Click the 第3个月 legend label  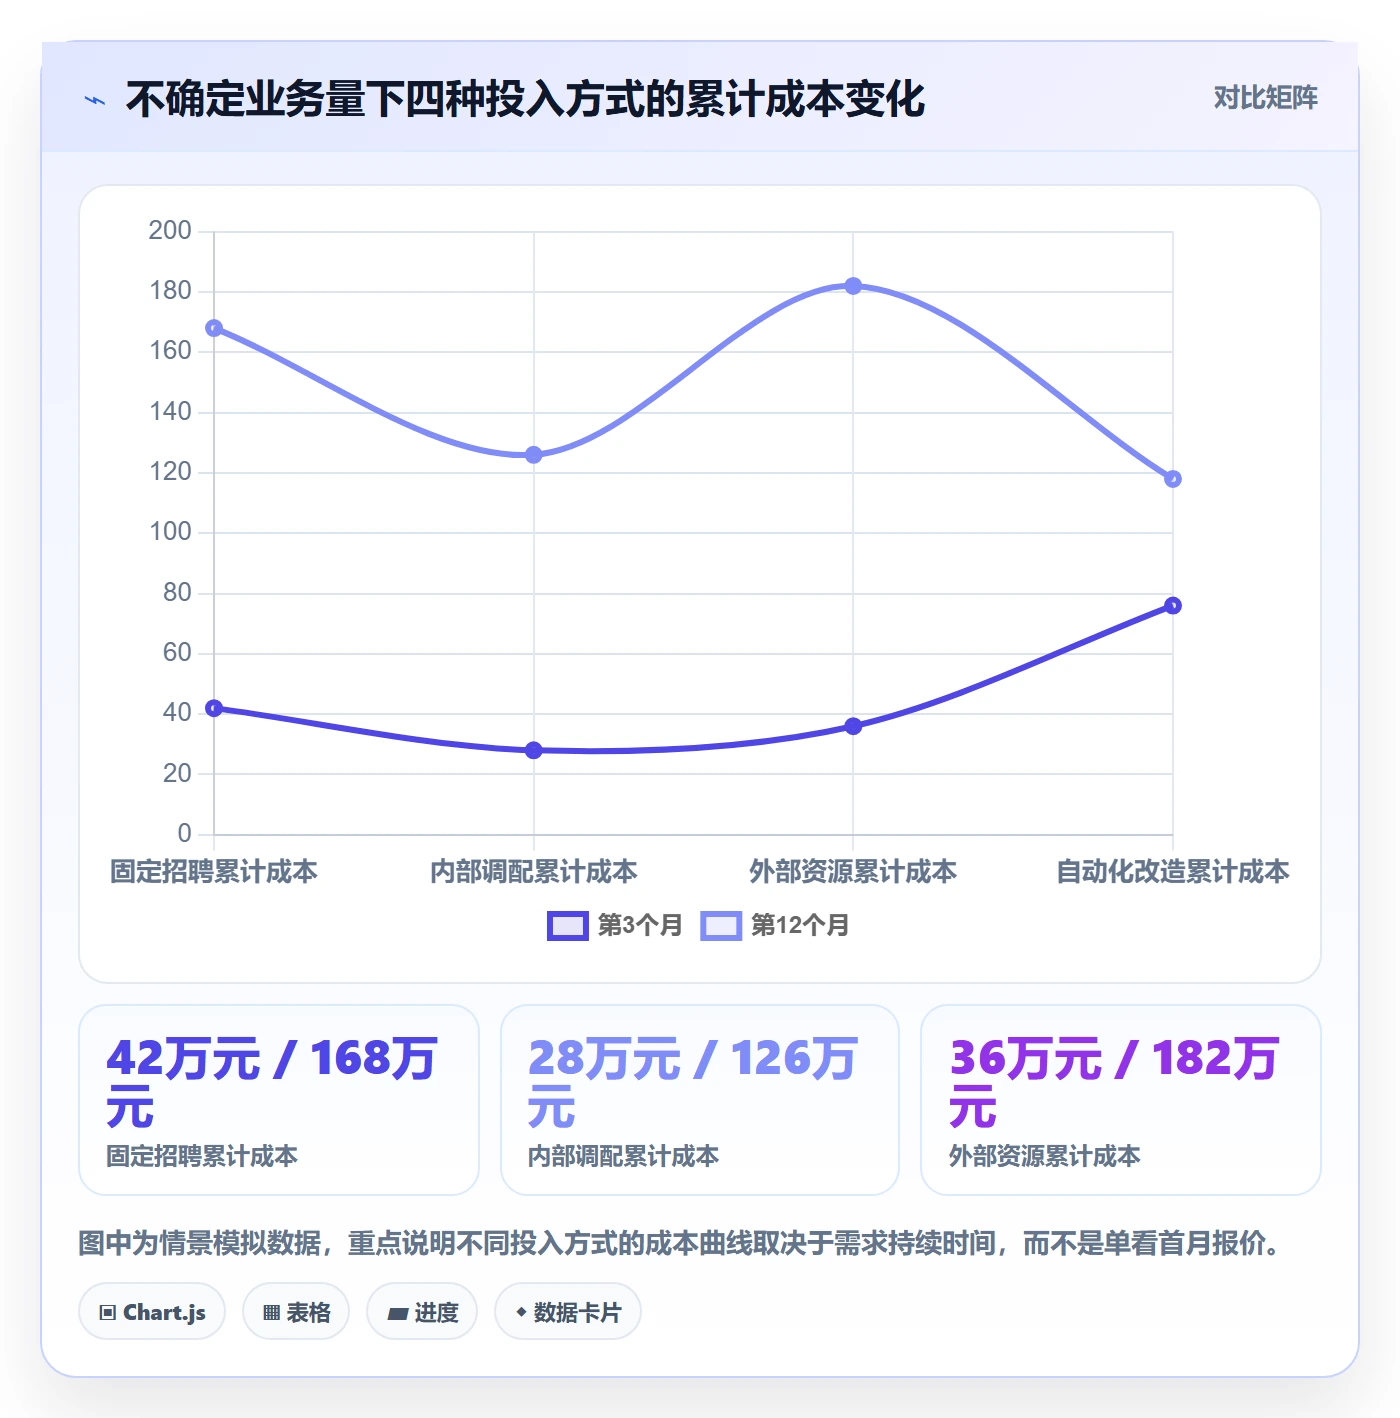pyautogui.click(x=640, y=926)
